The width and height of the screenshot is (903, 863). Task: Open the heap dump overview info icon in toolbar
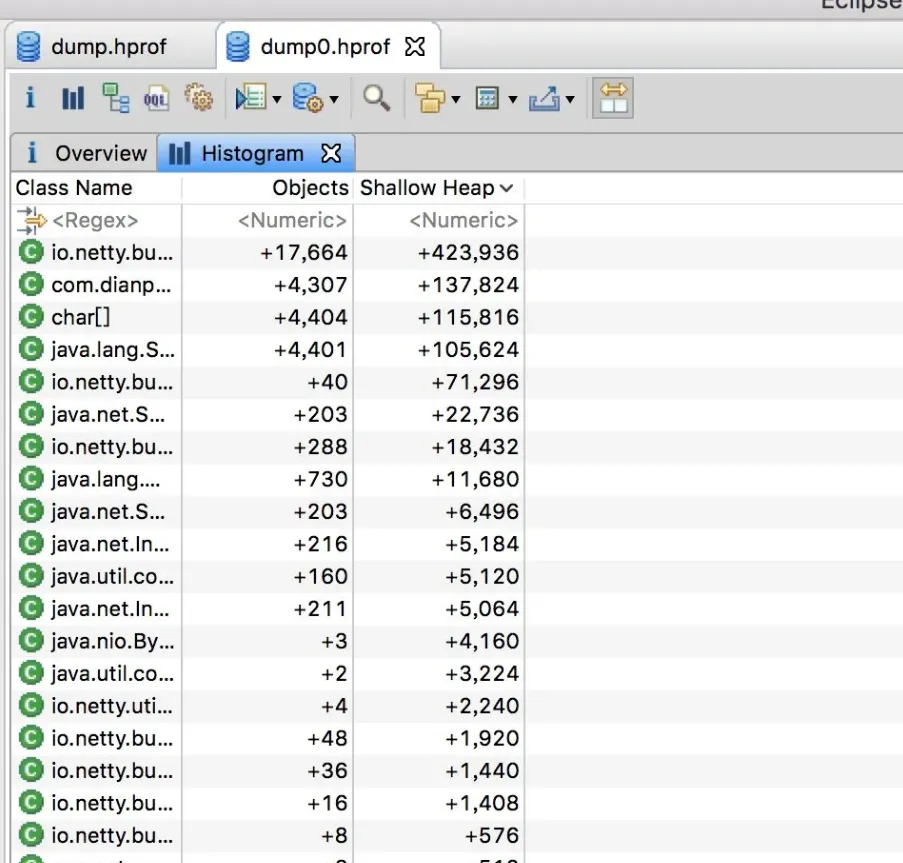(31, 98)
